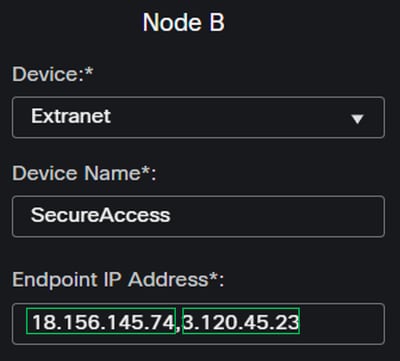The image size is (400, 361).
Task: Place cursor after 3.120.45.23 in IP field
Action: coord(300,322)
